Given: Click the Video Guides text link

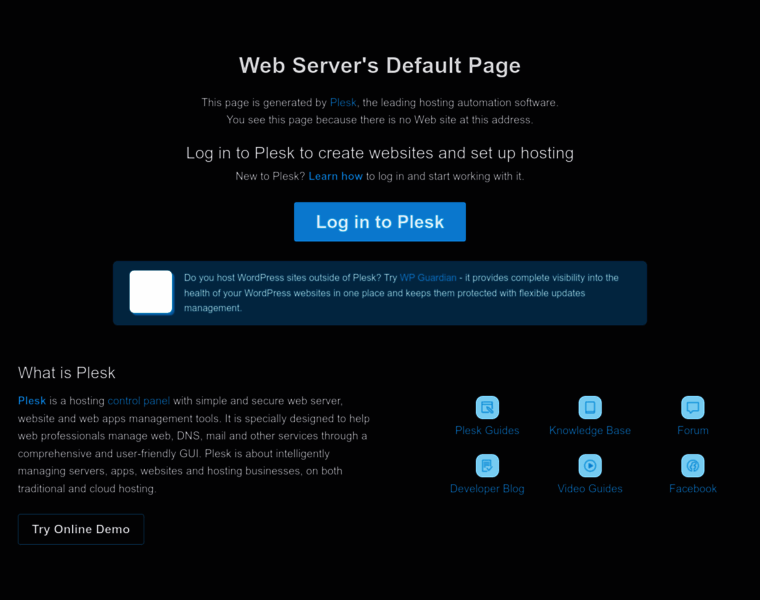Looking at the screenshot, I should pyautogui.click(x=590, y=489).
